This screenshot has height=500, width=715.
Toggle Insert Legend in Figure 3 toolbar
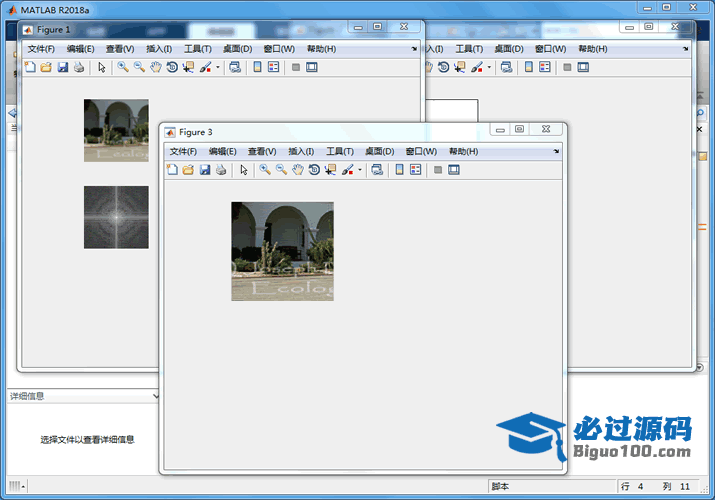point(416,170)
